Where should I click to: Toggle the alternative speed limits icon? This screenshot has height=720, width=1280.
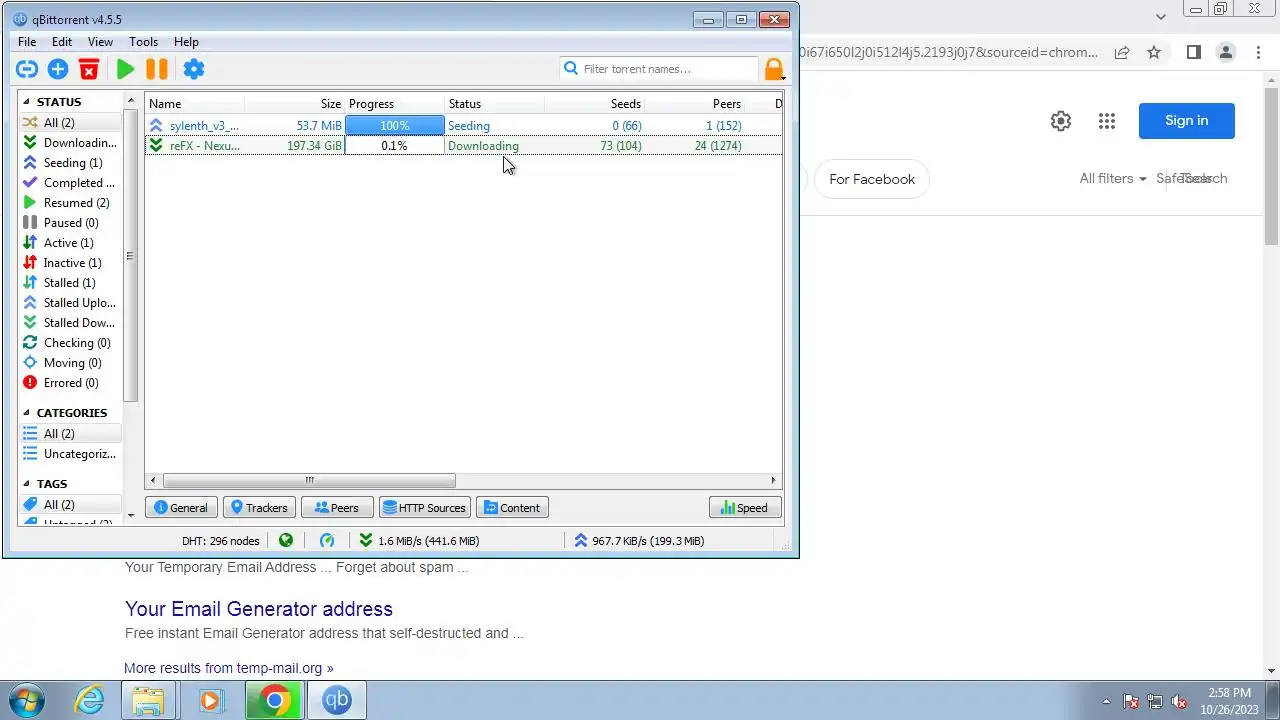tap(327, 540)
